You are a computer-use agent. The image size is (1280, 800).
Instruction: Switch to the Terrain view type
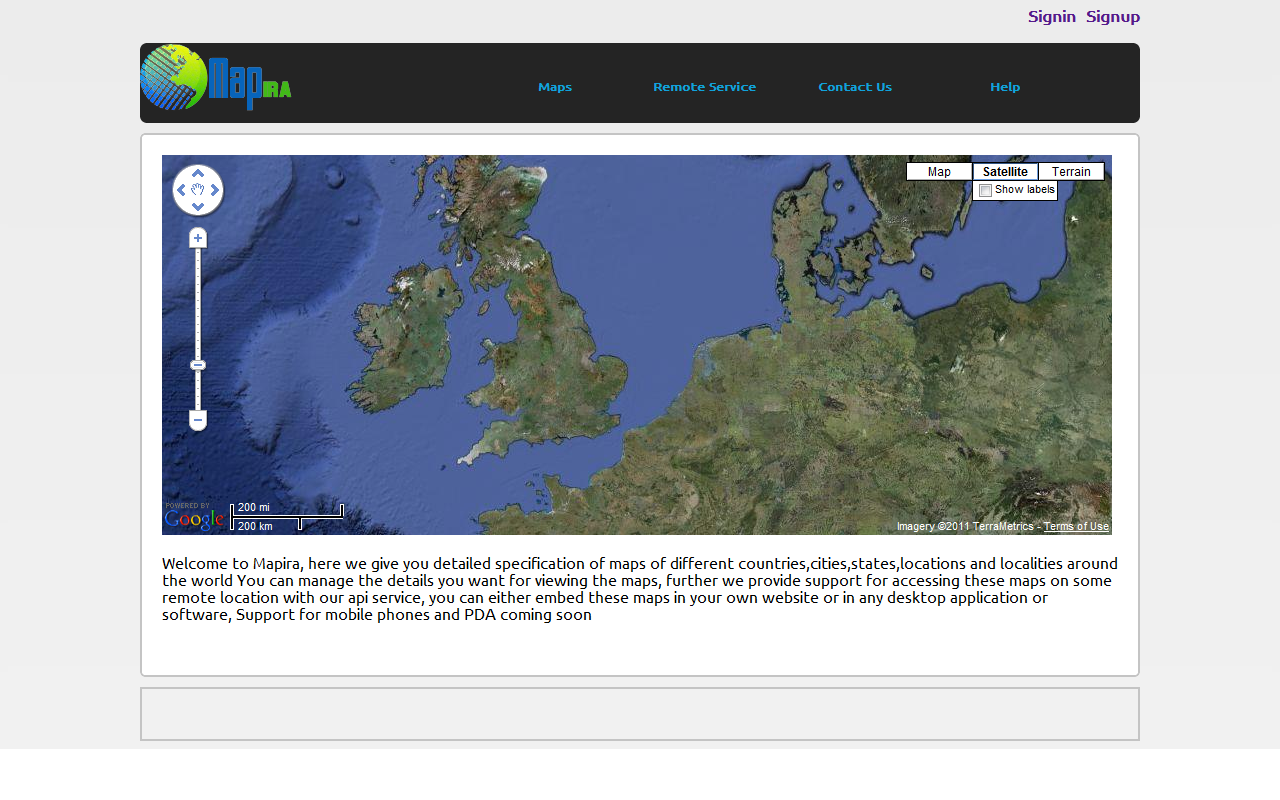(x=1071, y=172)
